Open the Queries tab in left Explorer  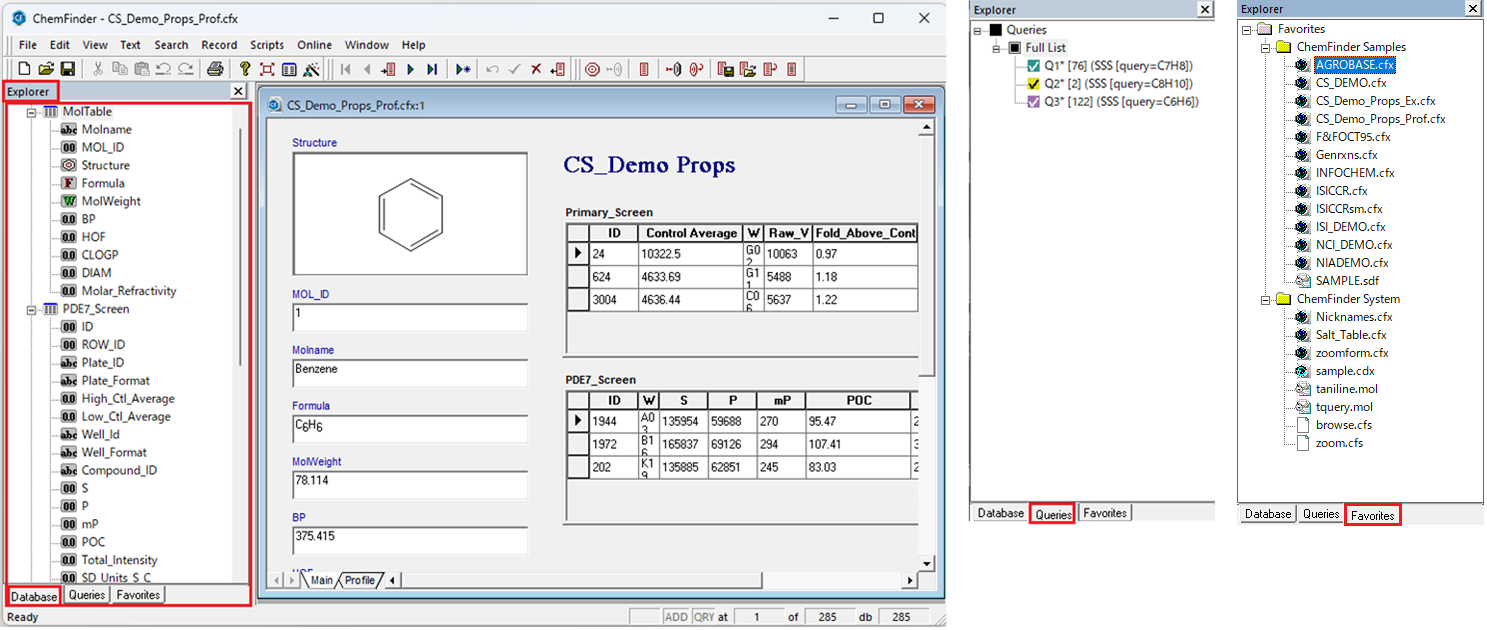pyautogui.click(x=87, y=595)
